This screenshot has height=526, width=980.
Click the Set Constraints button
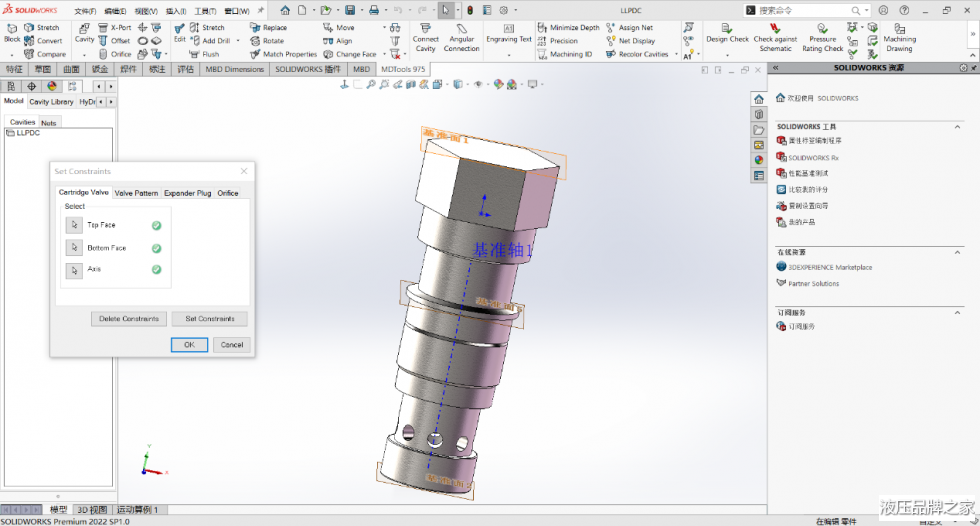click(210, 319)
